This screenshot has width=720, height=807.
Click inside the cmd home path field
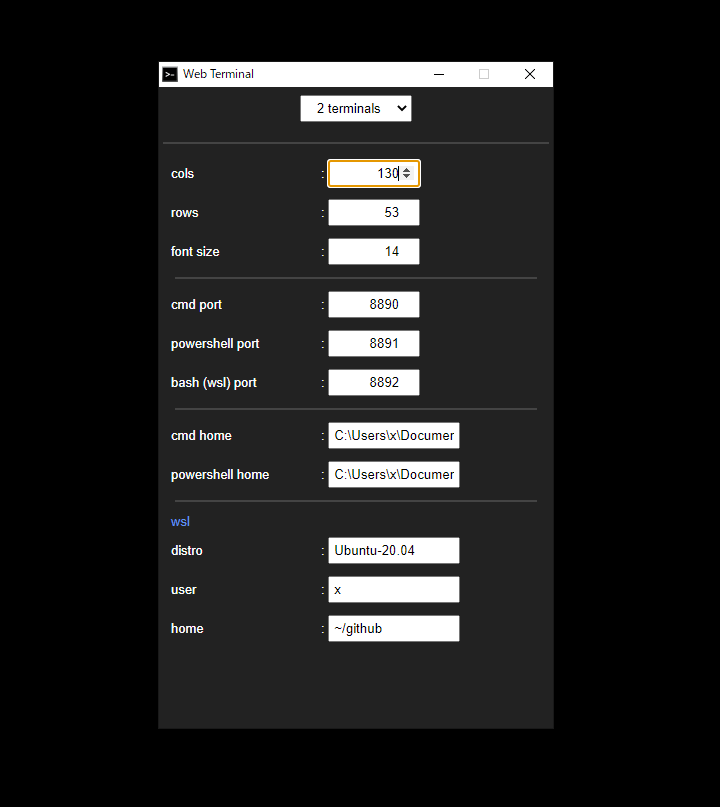(393, 435)
